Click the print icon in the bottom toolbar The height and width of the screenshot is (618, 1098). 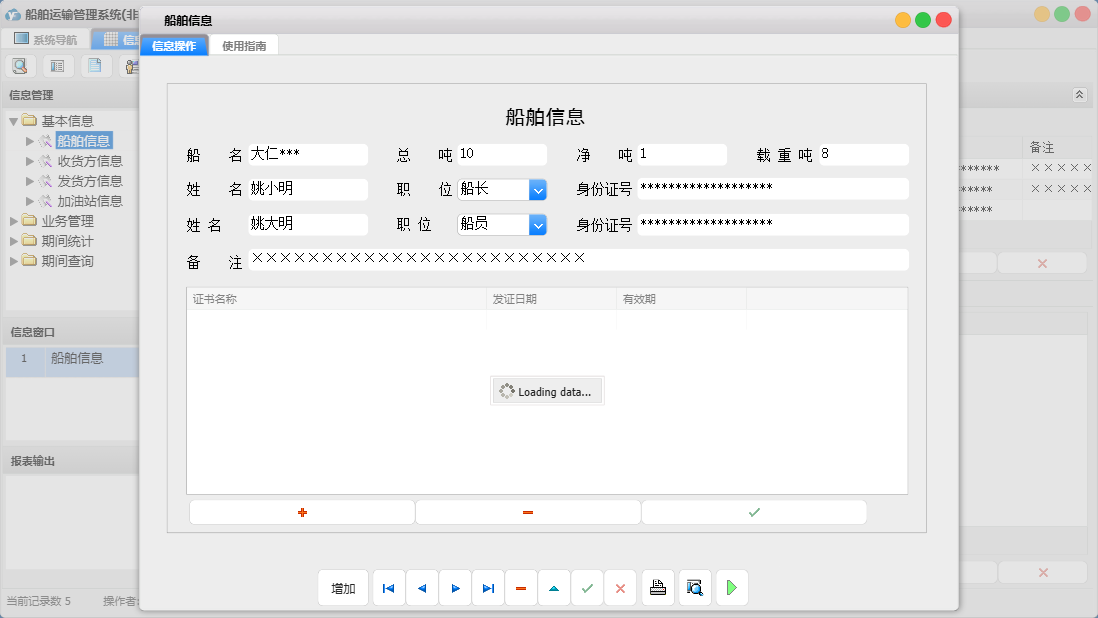click(658, 588)
